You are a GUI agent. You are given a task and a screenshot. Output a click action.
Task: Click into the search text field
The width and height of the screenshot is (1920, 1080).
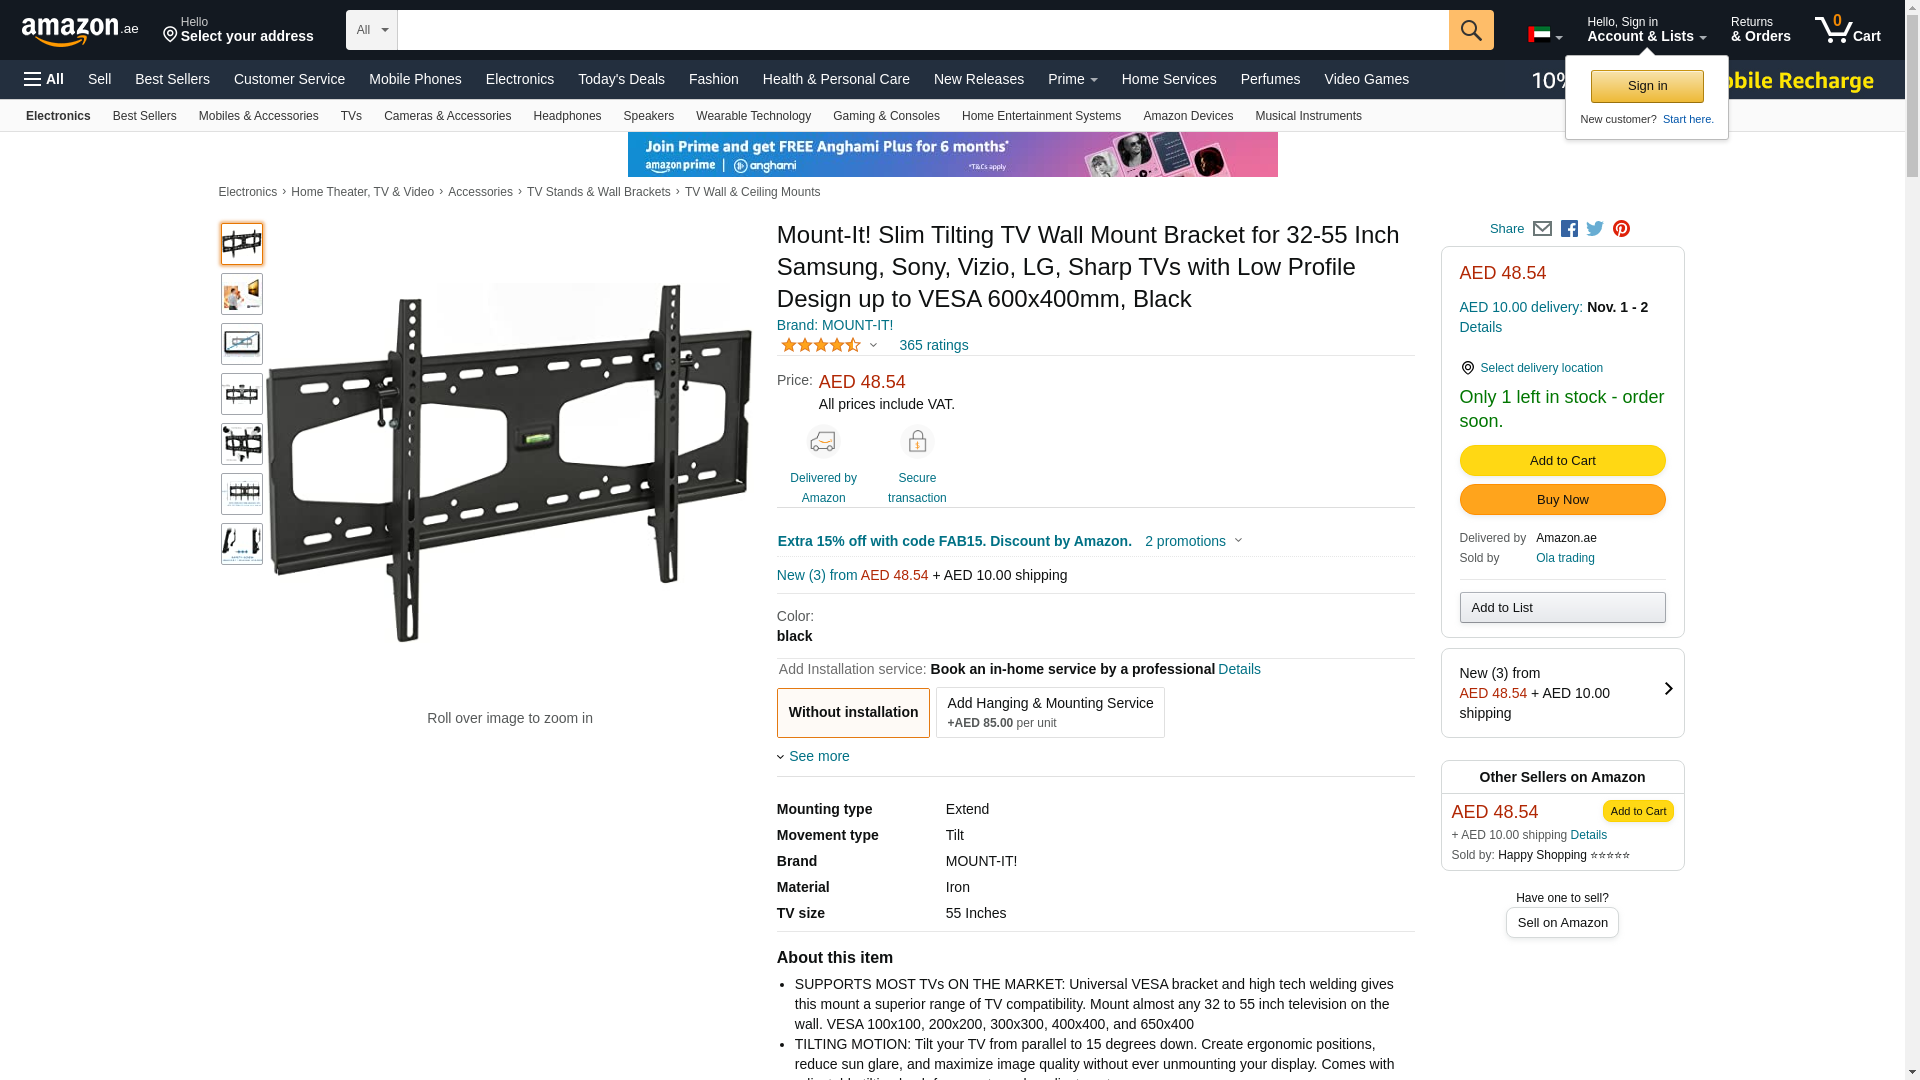point(922,30)
